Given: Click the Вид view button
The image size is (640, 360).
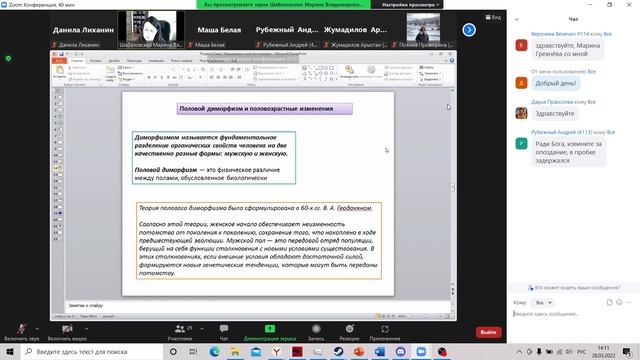Looking at the screenshot, I should (x=493, y=17).
